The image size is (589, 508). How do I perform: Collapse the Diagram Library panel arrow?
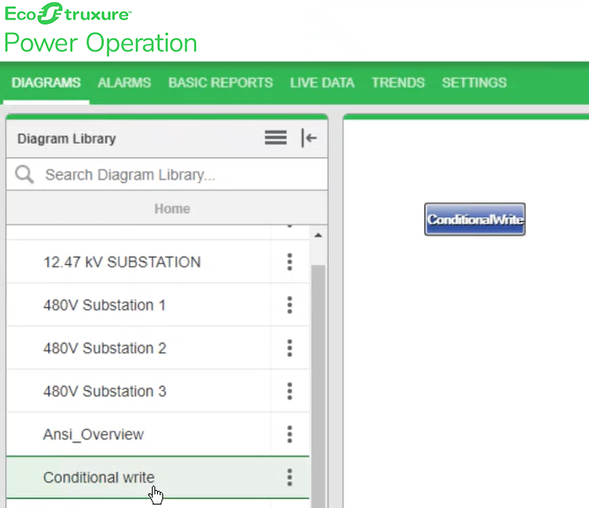coord(309,138)
